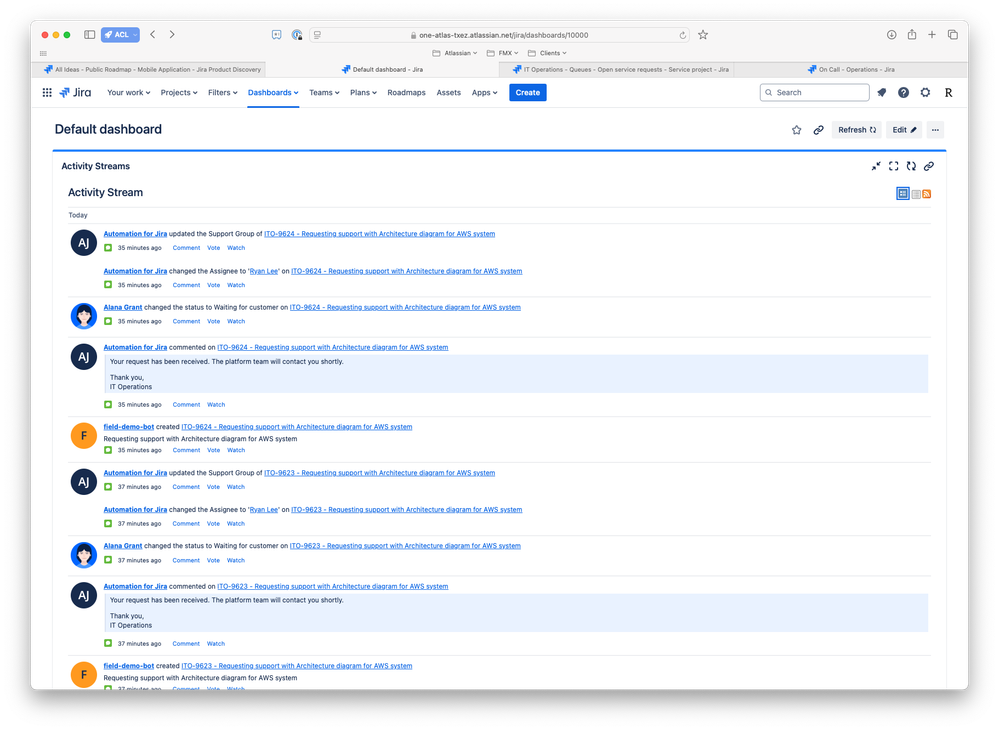
Task: Expand the Teams dropdown
Action: point(324,92)
